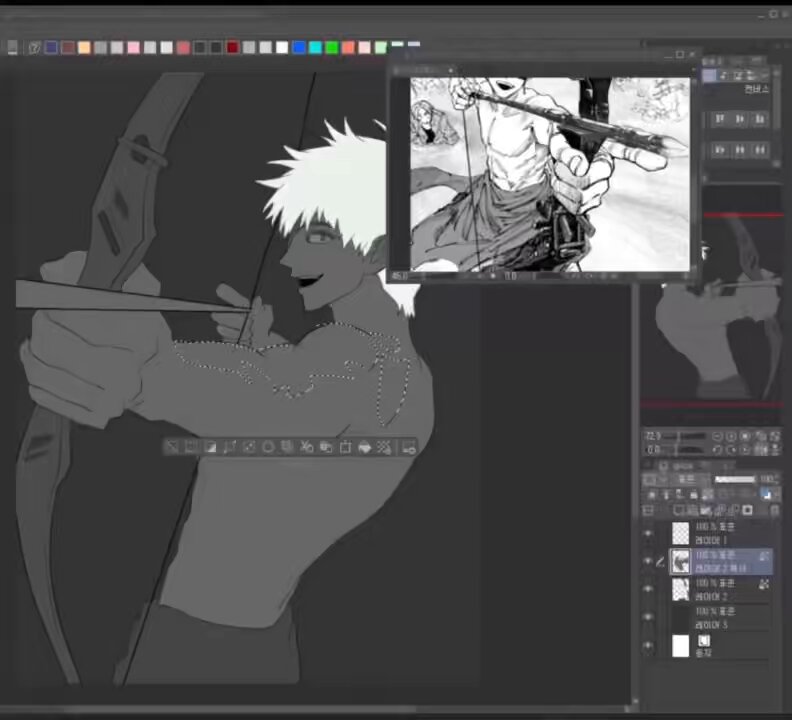This screenshot has height=720, width=792.
Task: Click Expand selected area launcher icon
Action: click(230, 447)
